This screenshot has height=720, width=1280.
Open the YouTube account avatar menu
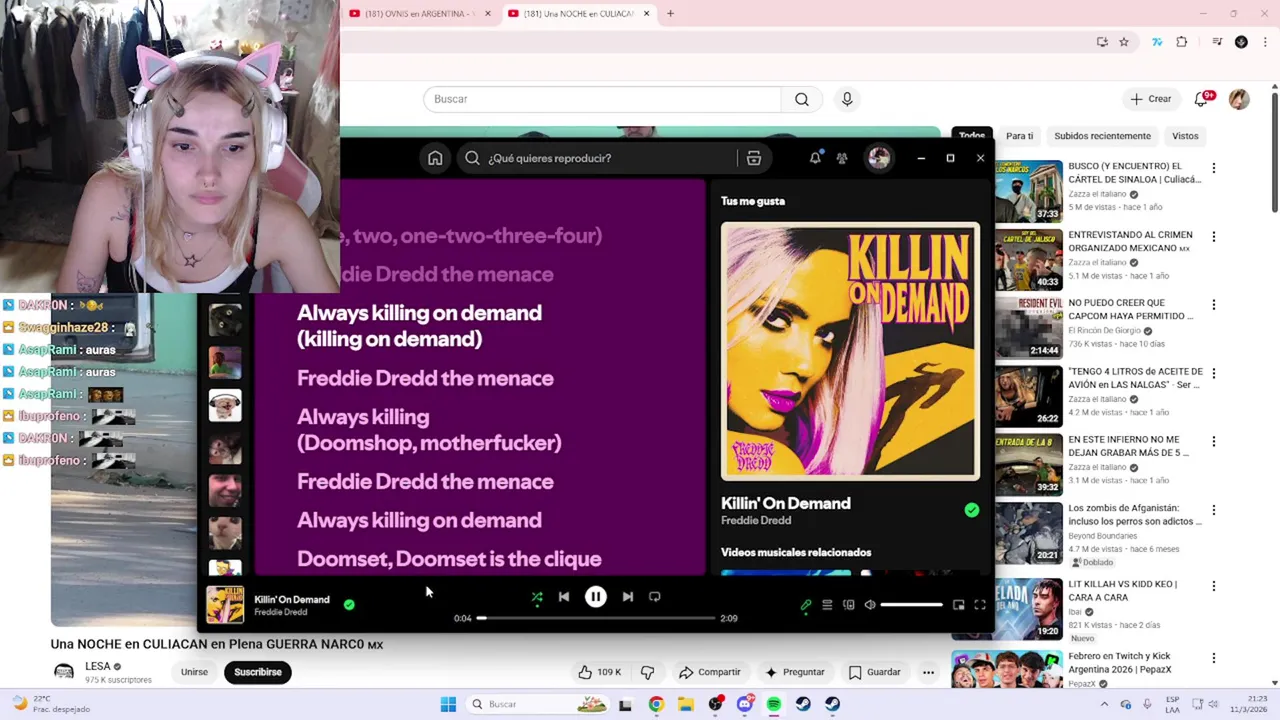pos(1239,99)
